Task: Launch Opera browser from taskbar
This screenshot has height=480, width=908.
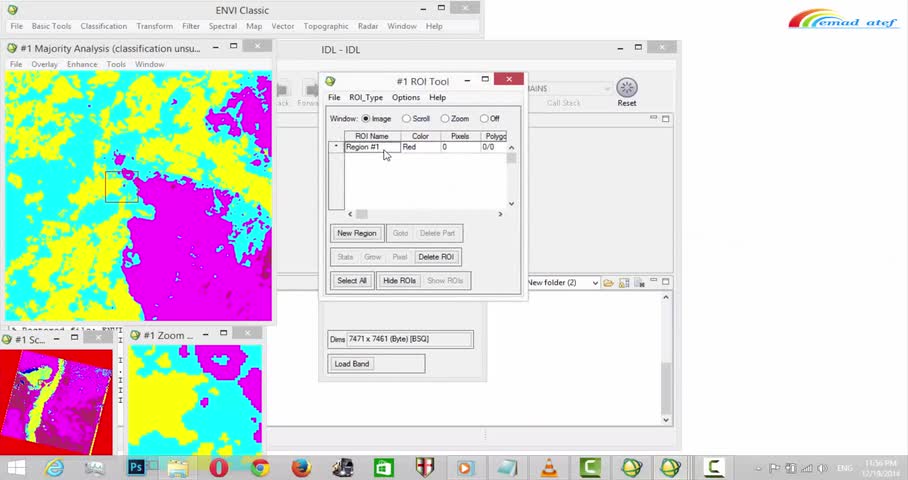Action: click(x=218, y=467)
